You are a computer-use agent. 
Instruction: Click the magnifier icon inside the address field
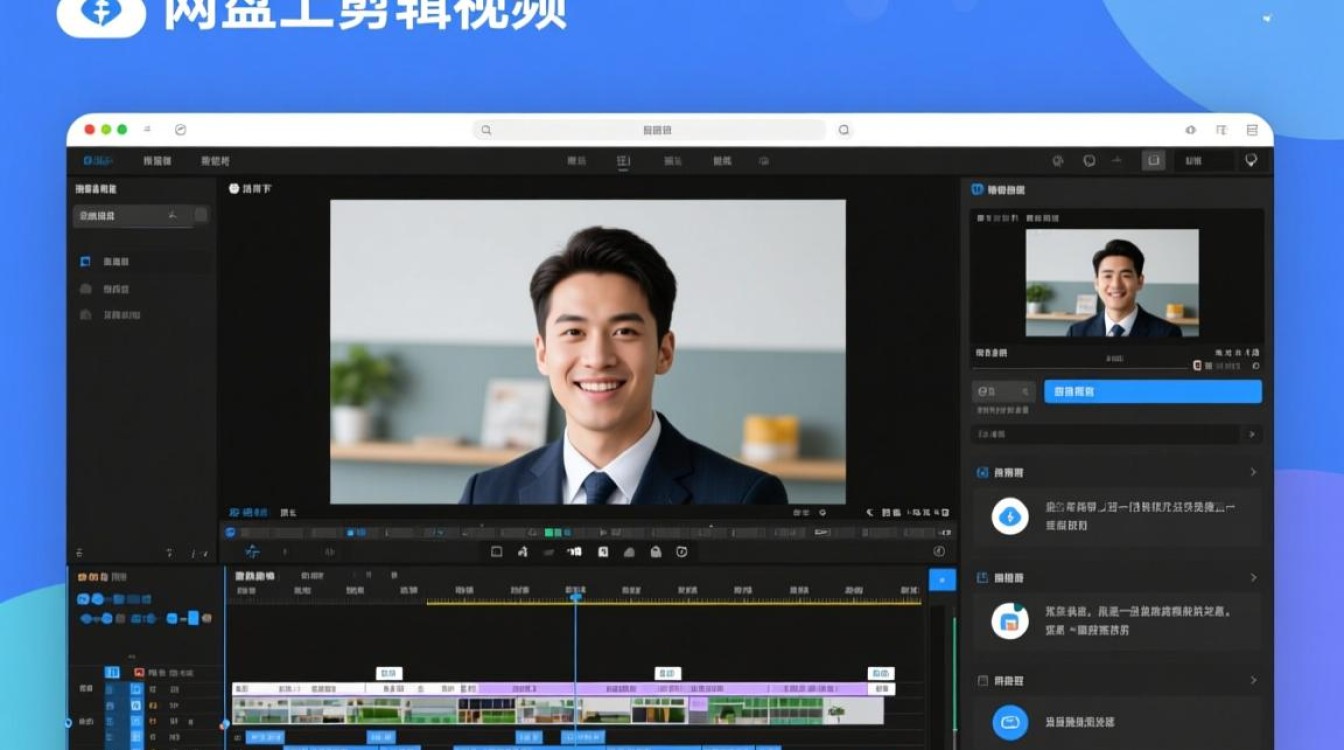486,130
